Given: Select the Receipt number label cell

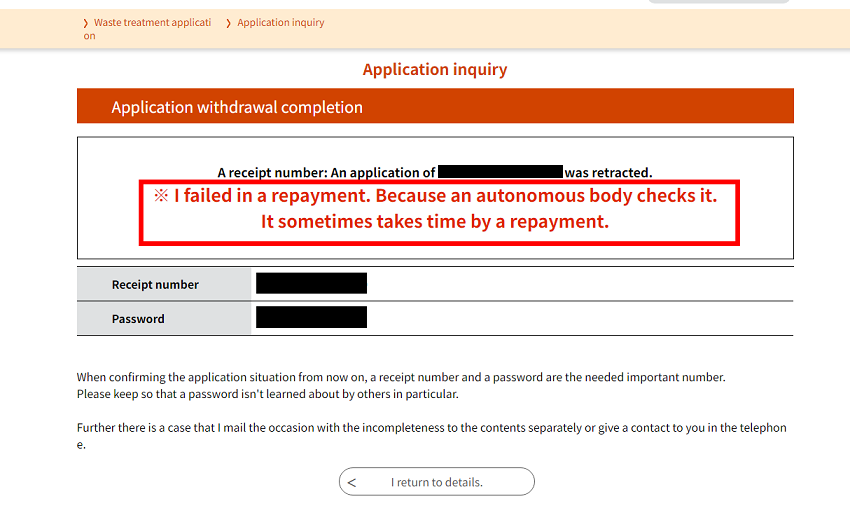Looking at the screenshot, I should click(x=164, y=284).
